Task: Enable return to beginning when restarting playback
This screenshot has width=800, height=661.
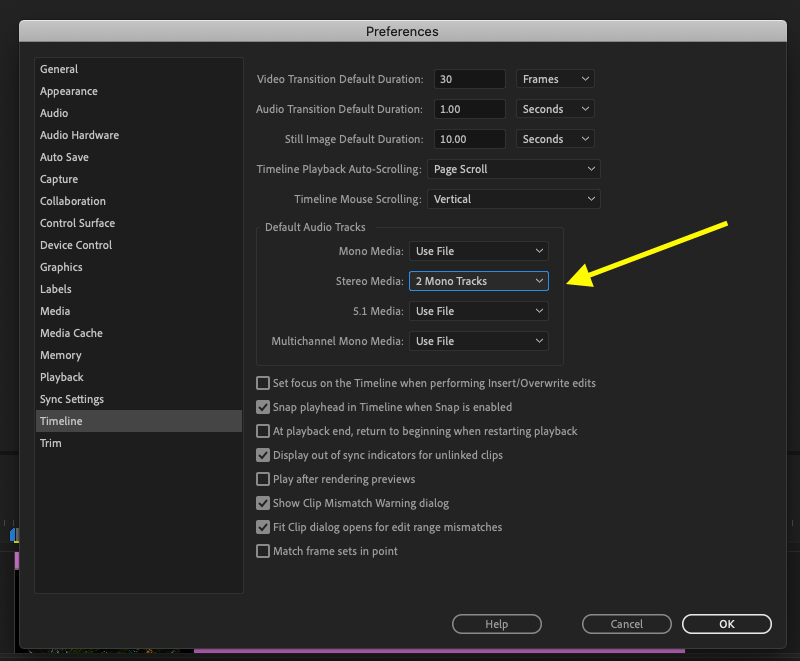Action: pyautogui.click(x=263, y=431)
